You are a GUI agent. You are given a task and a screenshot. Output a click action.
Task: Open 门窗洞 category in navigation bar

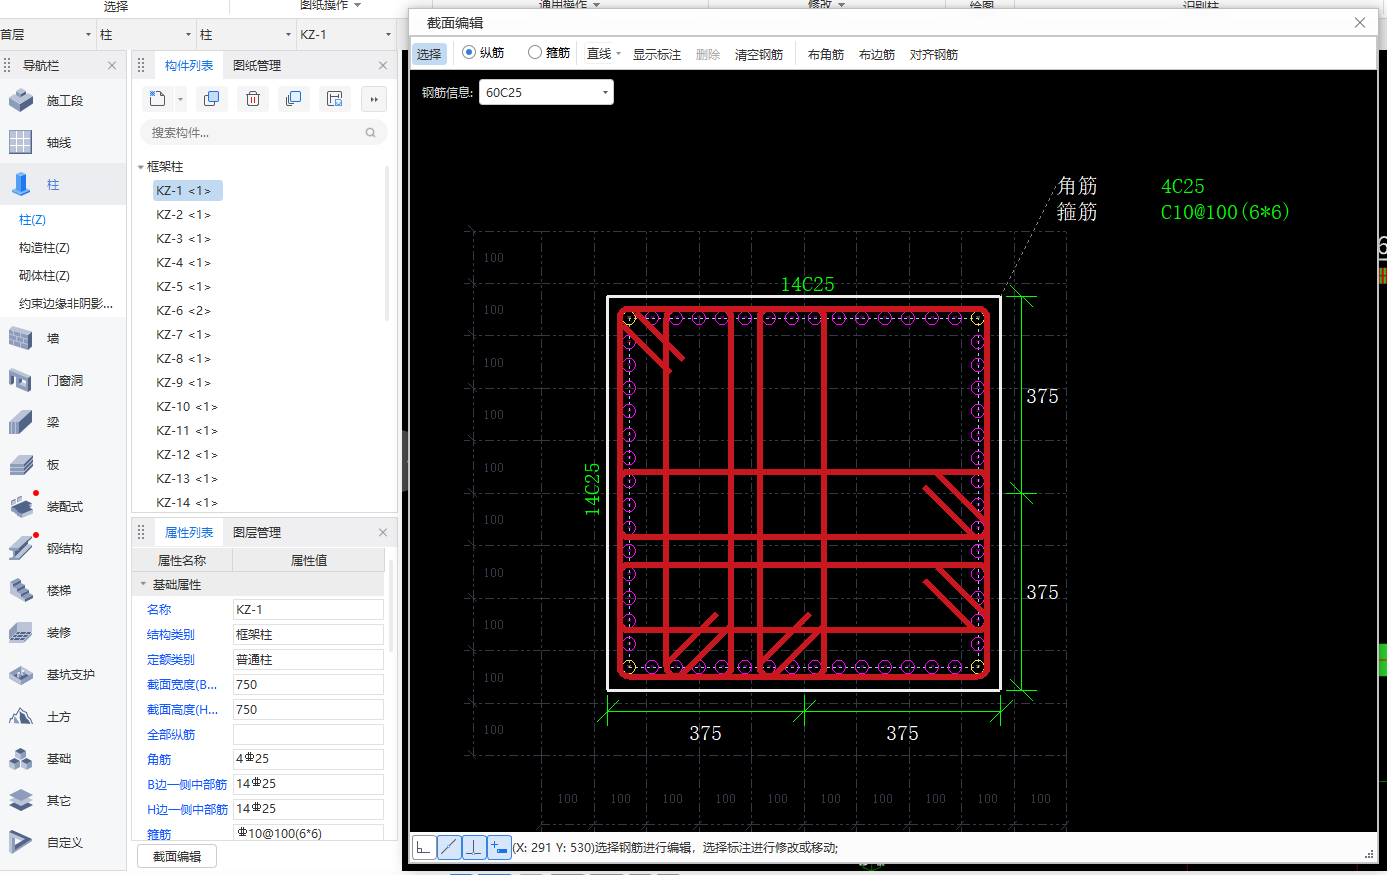click(x=64, y=381)
